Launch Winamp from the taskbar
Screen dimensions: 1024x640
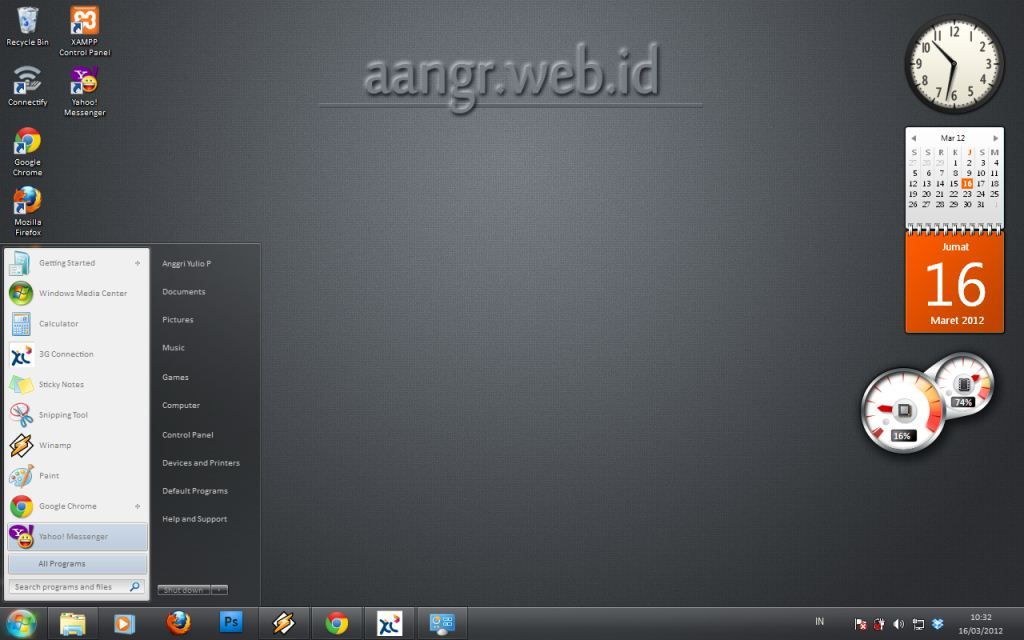coord(284,622)
